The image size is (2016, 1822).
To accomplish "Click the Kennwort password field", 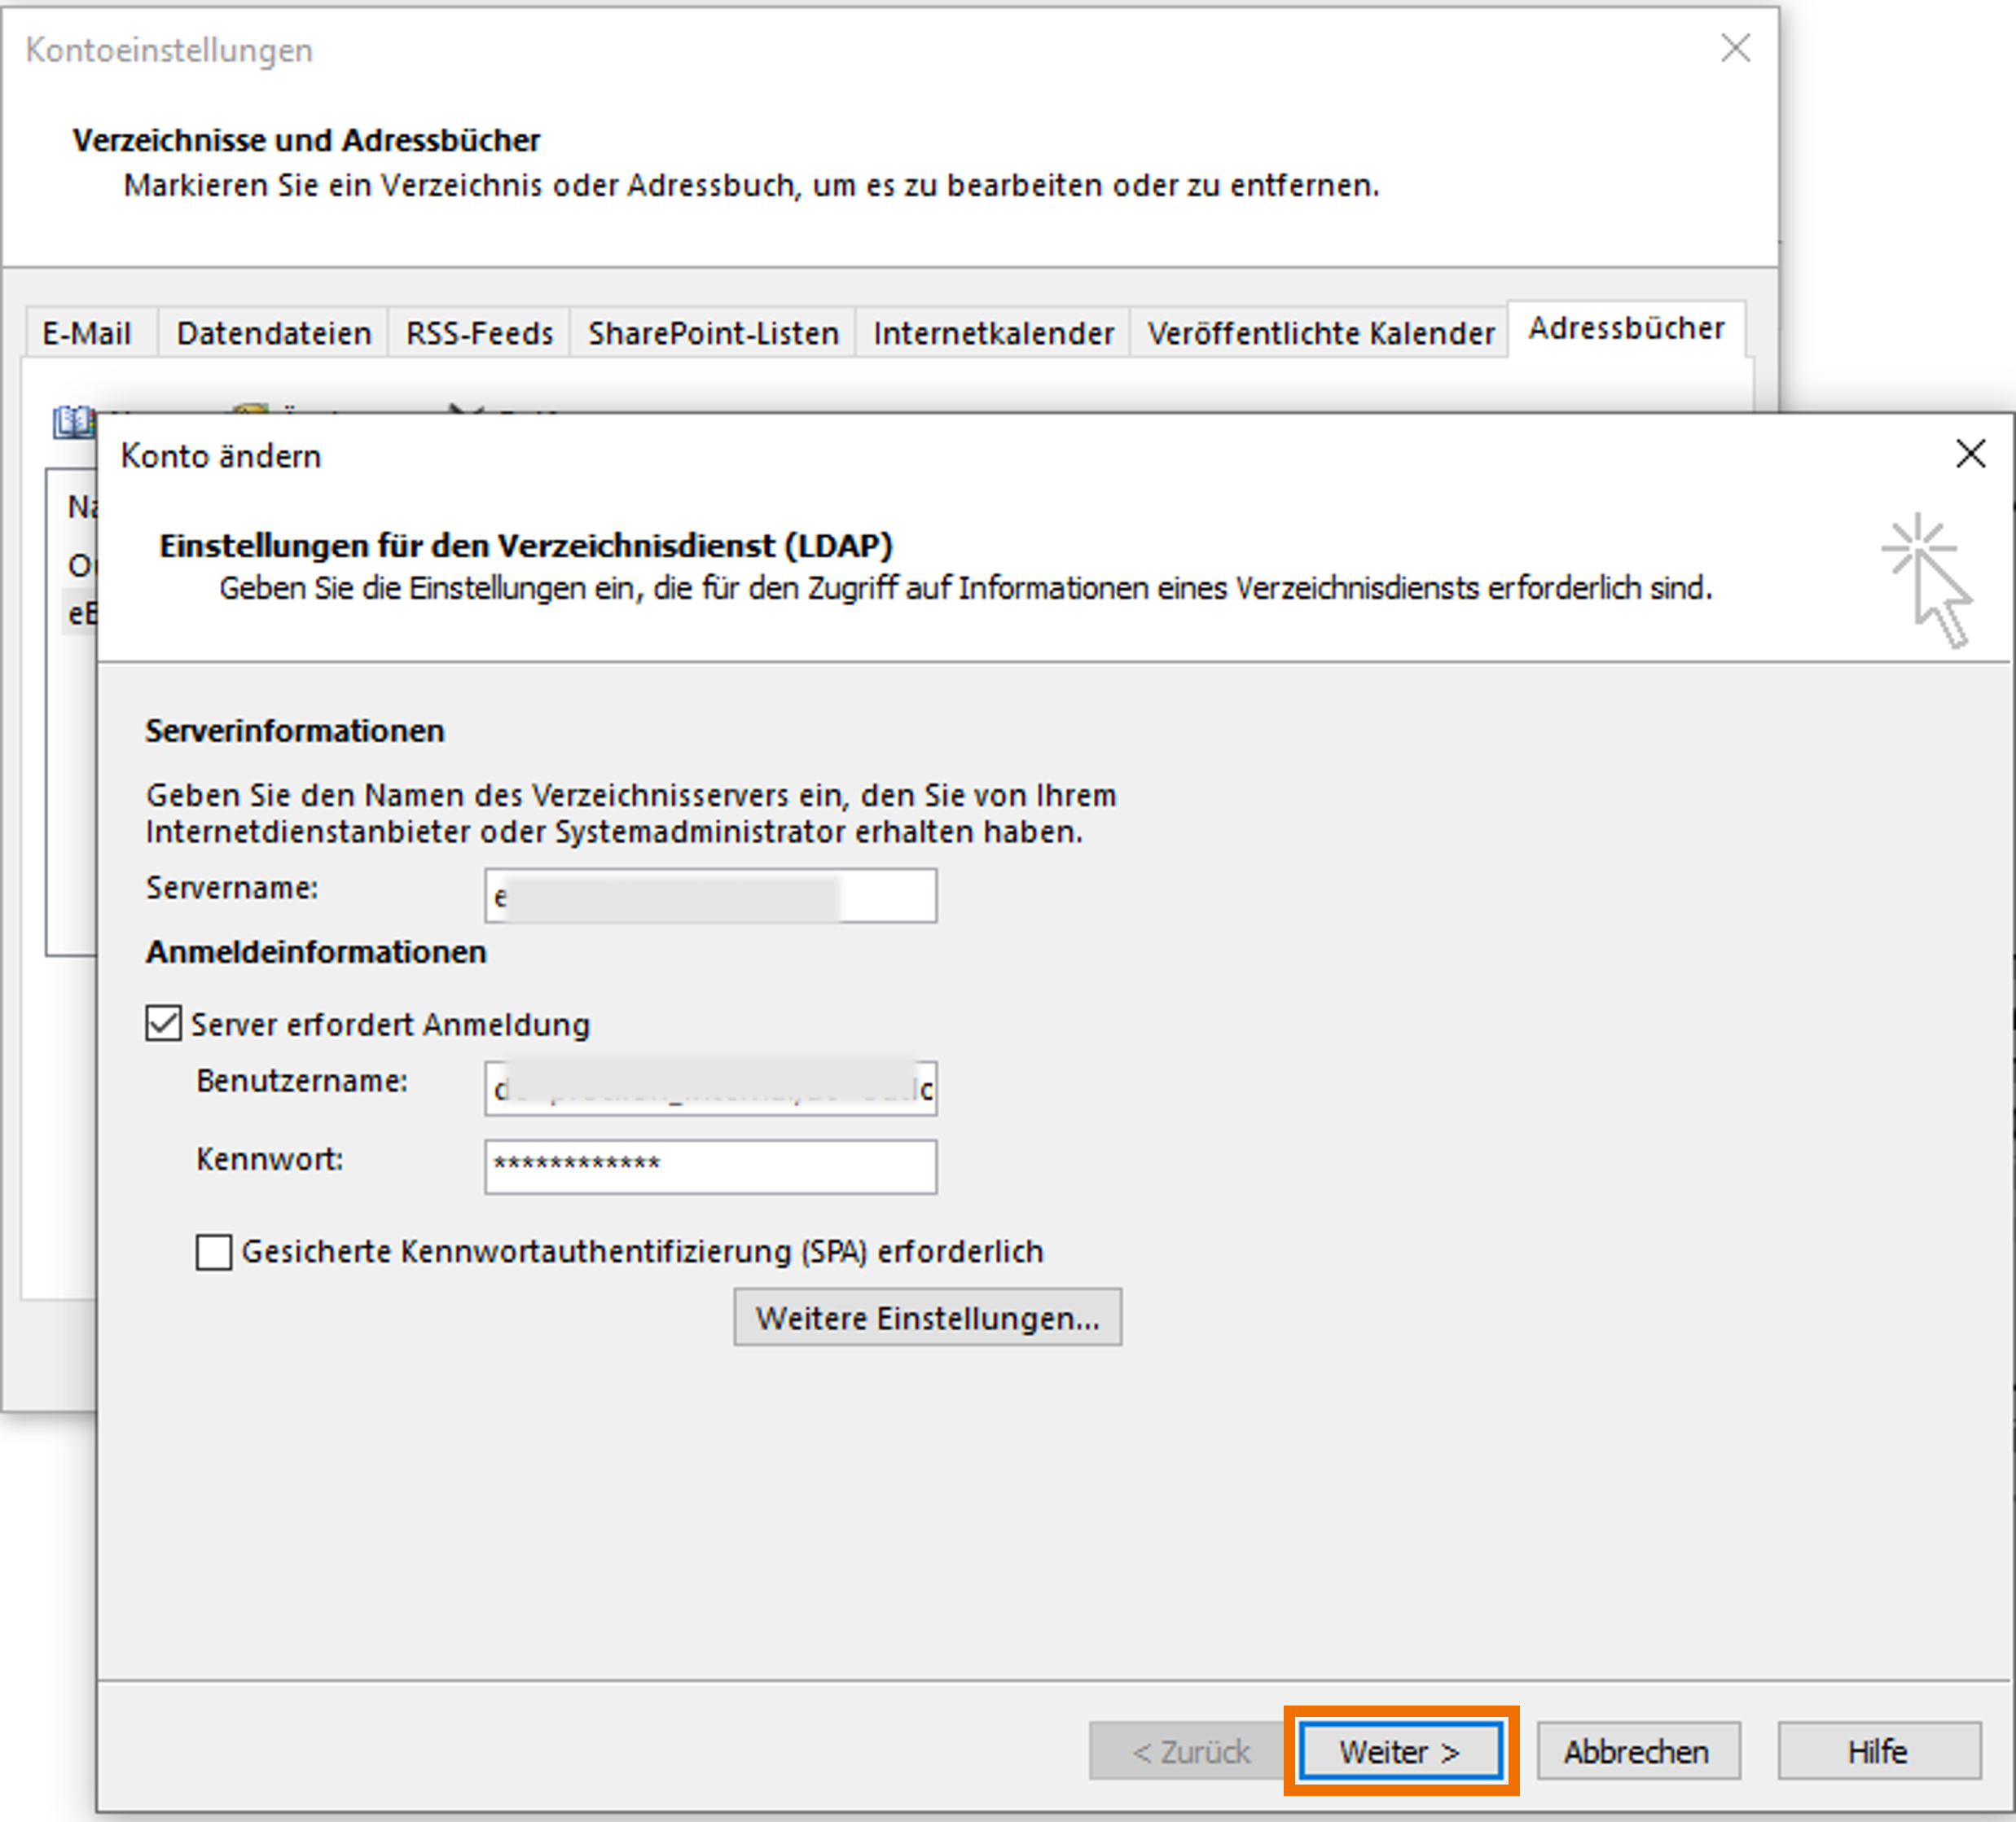I will (710, 1167).
